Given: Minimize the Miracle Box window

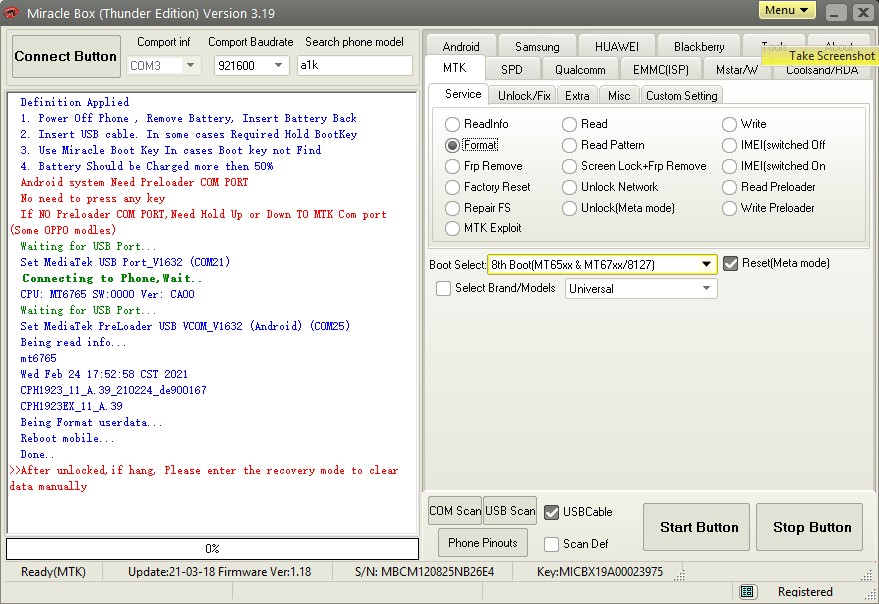Looking at the screenshot, I should (835, 12).
